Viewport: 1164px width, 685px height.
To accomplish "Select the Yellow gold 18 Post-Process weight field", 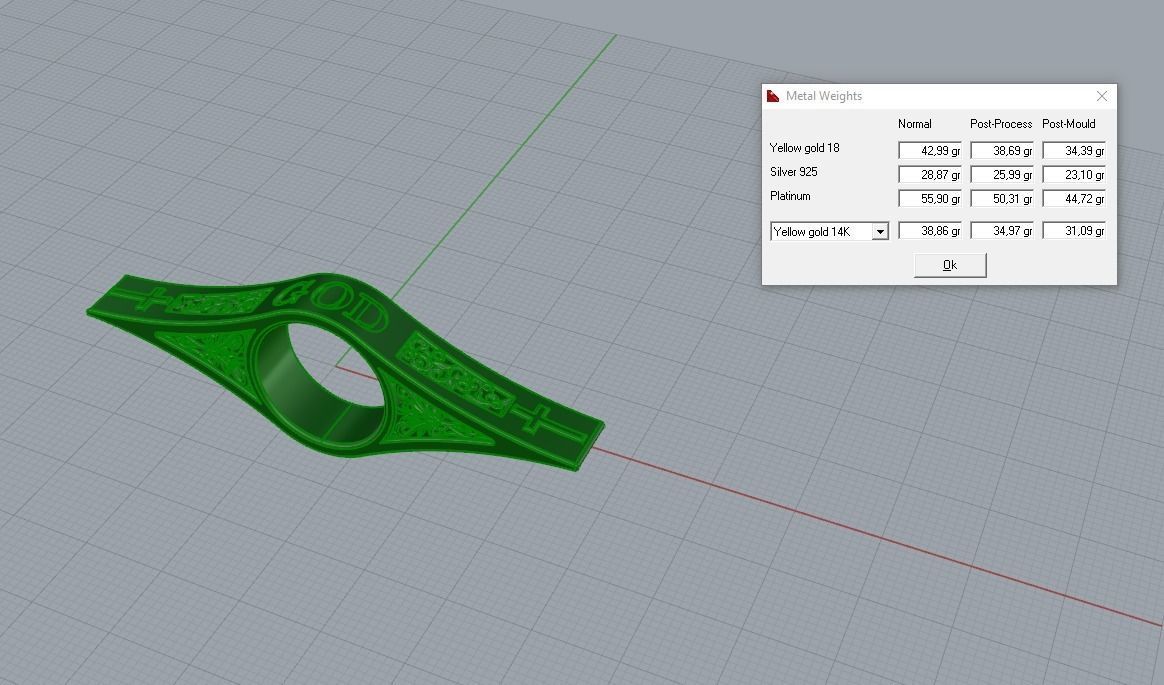I will tap(1001, 151).
